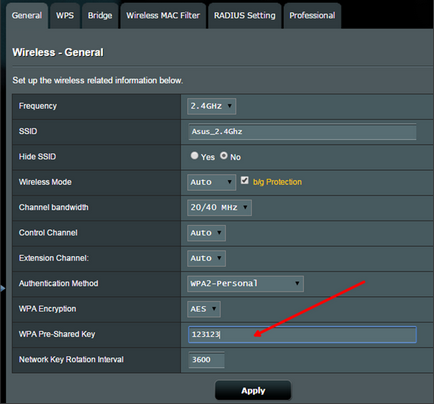
Task: Click the Hide SSID label
Action: click(x=37, y=157)
